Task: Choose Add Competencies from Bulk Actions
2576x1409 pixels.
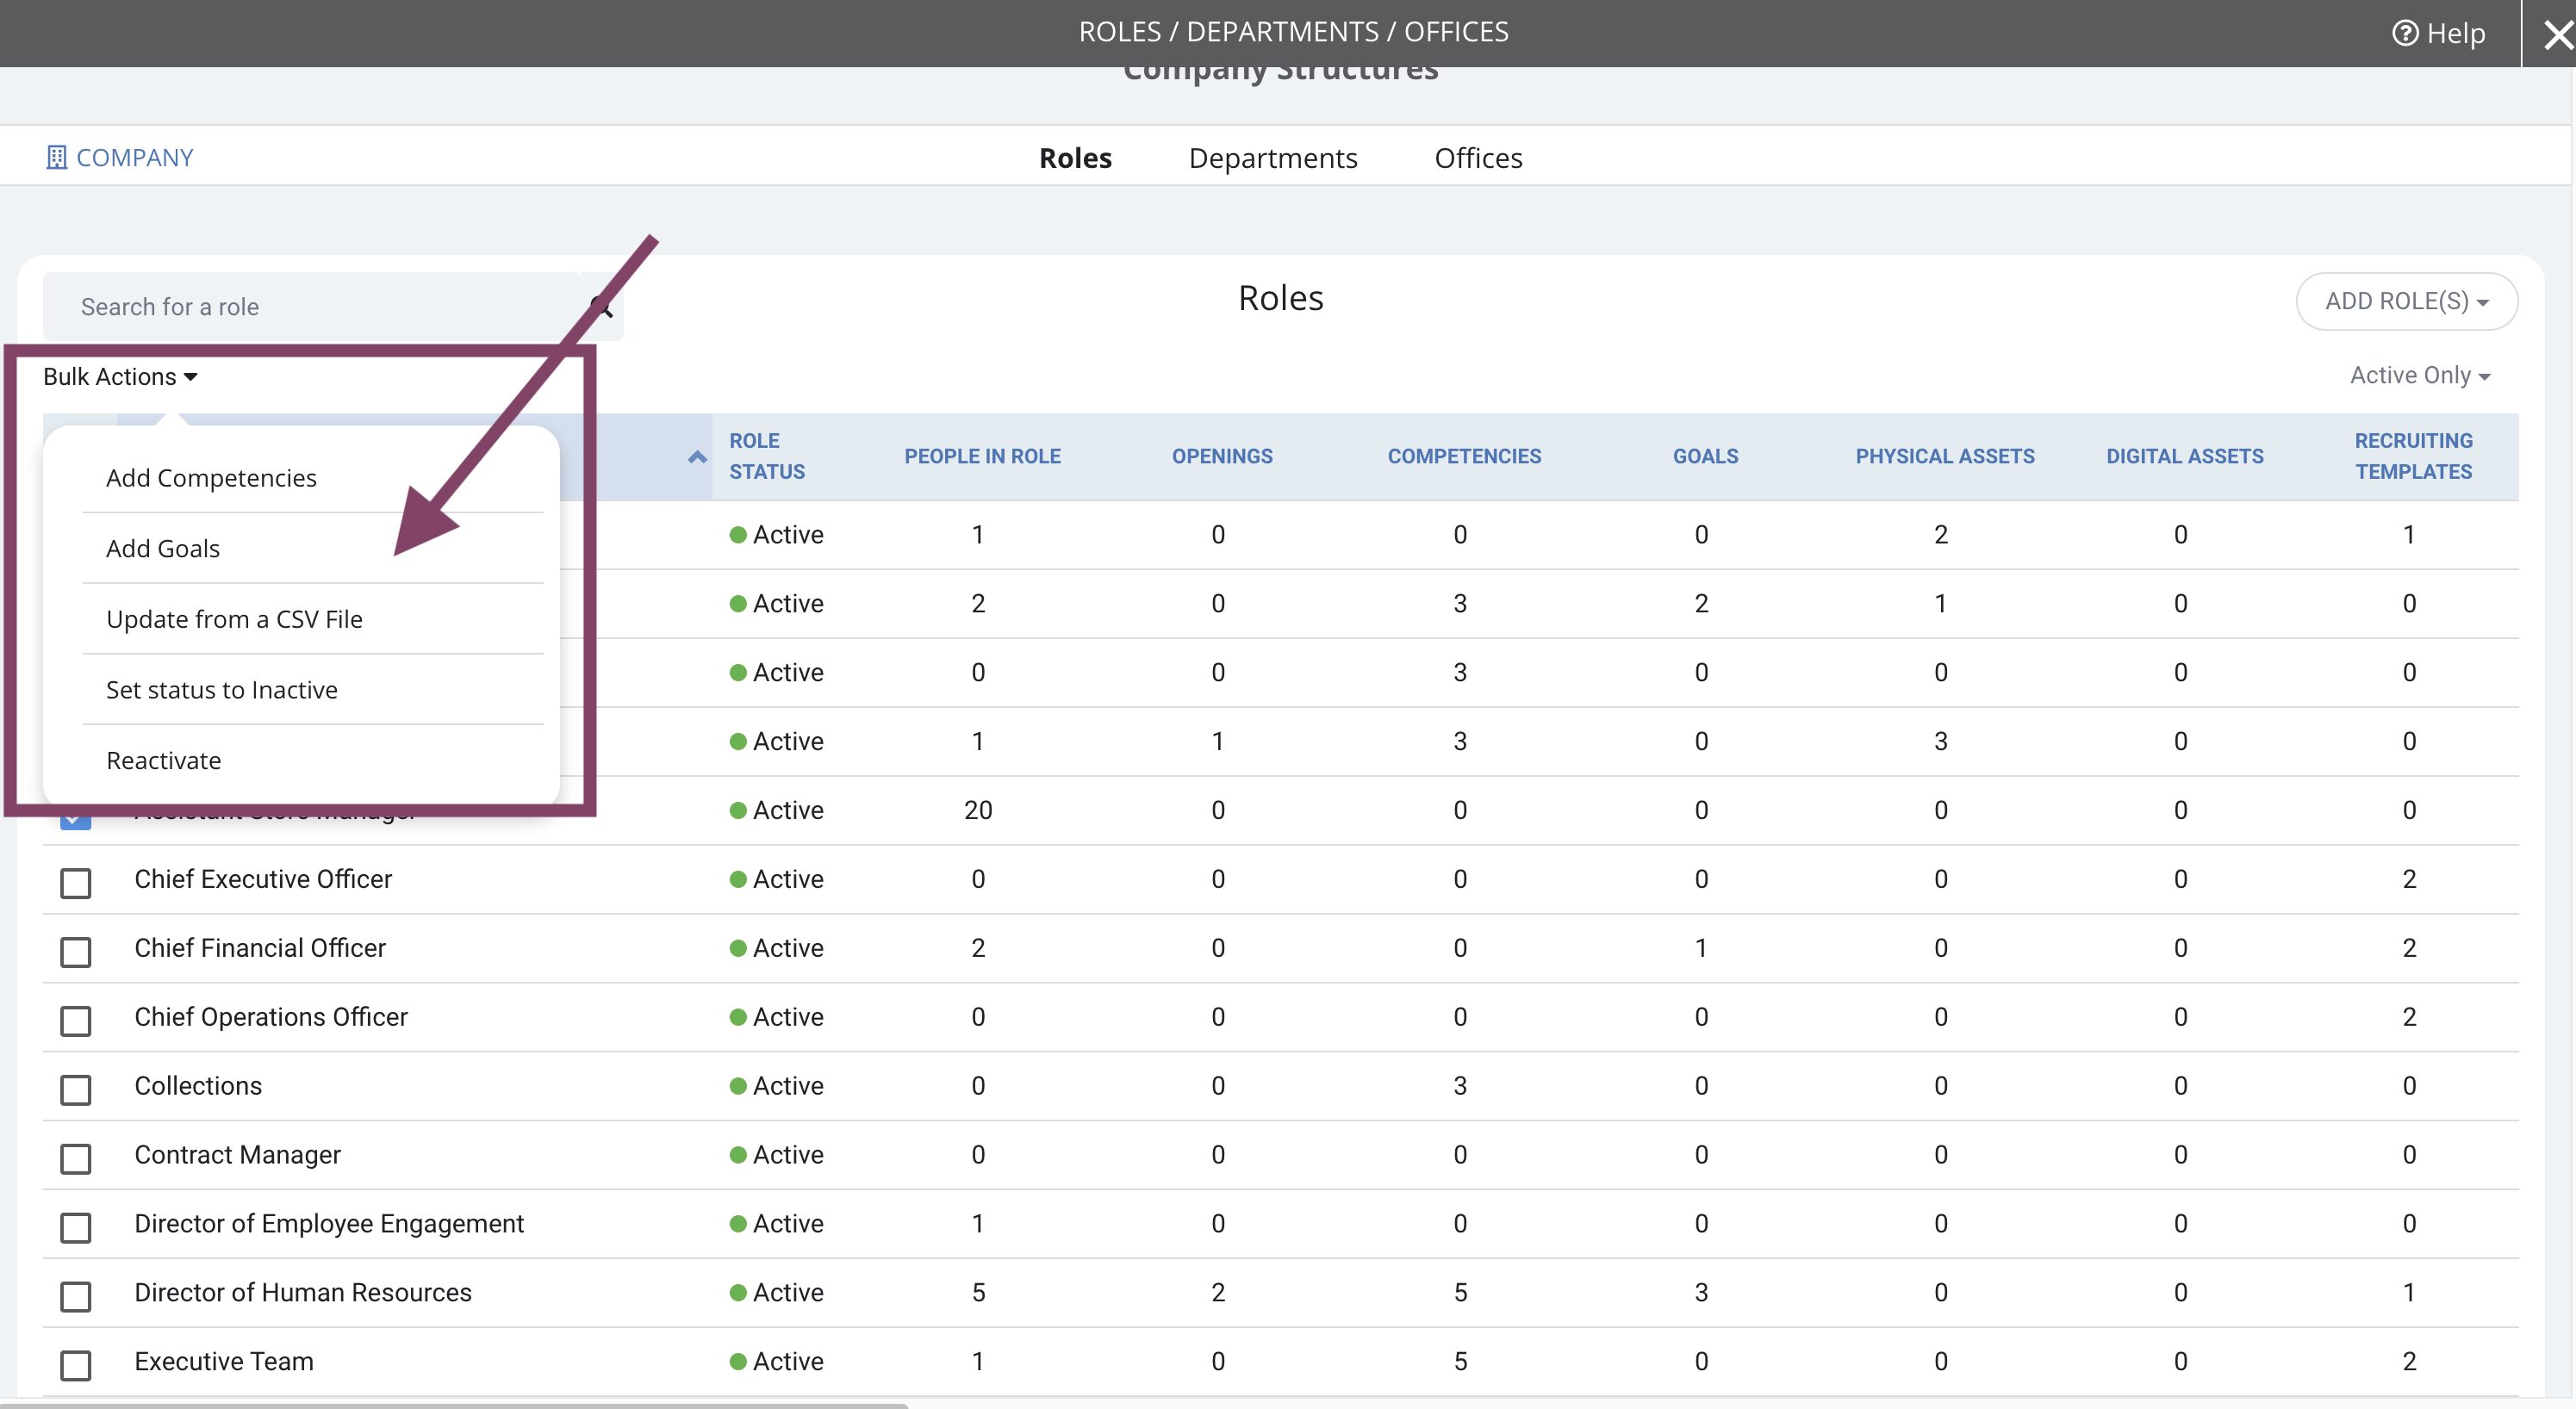Action: click(211, 478)
